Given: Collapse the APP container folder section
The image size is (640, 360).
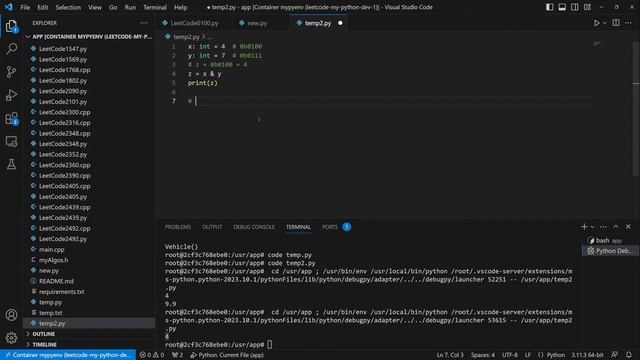Looking at the screenshot, I should click(89, 37).
